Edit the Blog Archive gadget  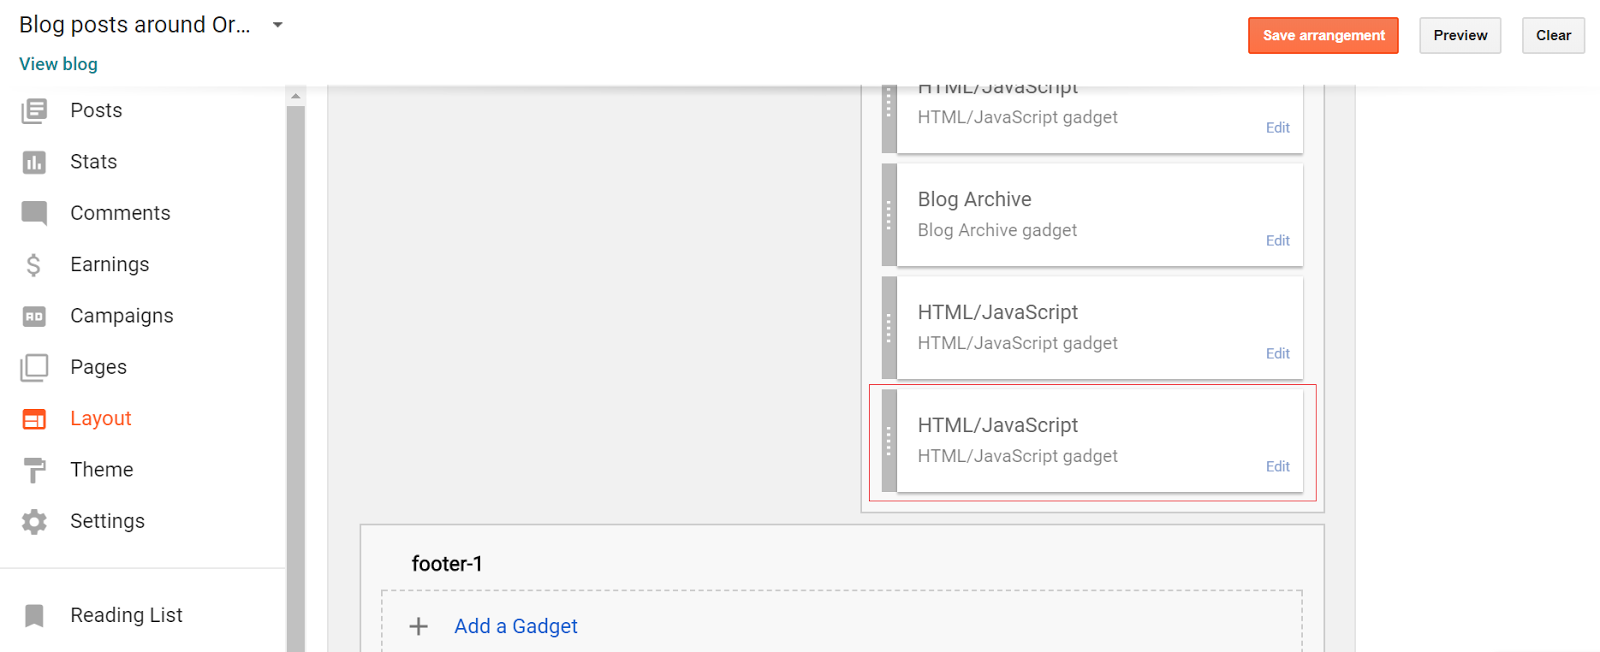[1277, 240]
